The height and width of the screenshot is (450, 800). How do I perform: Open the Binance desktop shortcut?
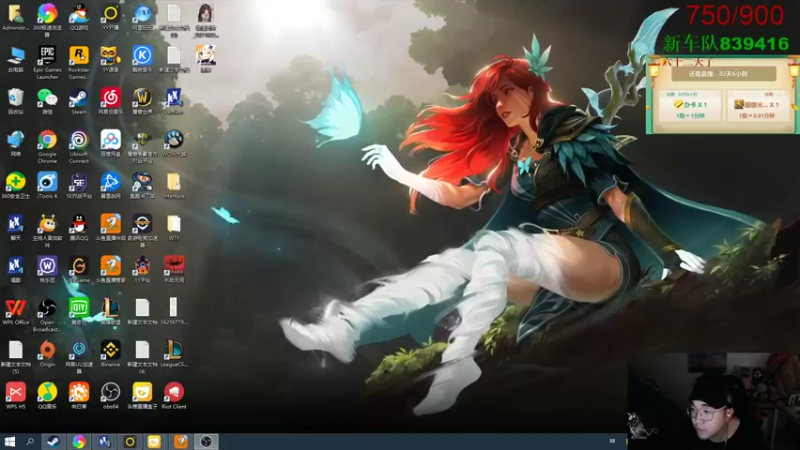click(110, 350)
